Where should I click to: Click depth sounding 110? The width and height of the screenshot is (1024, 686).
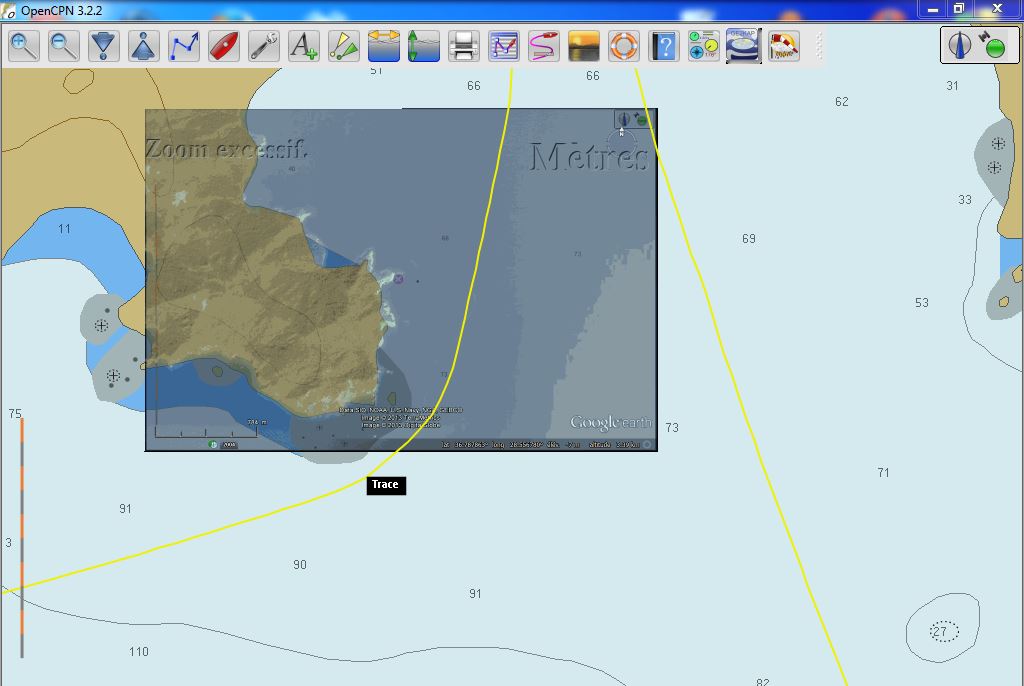pos(138,651)
